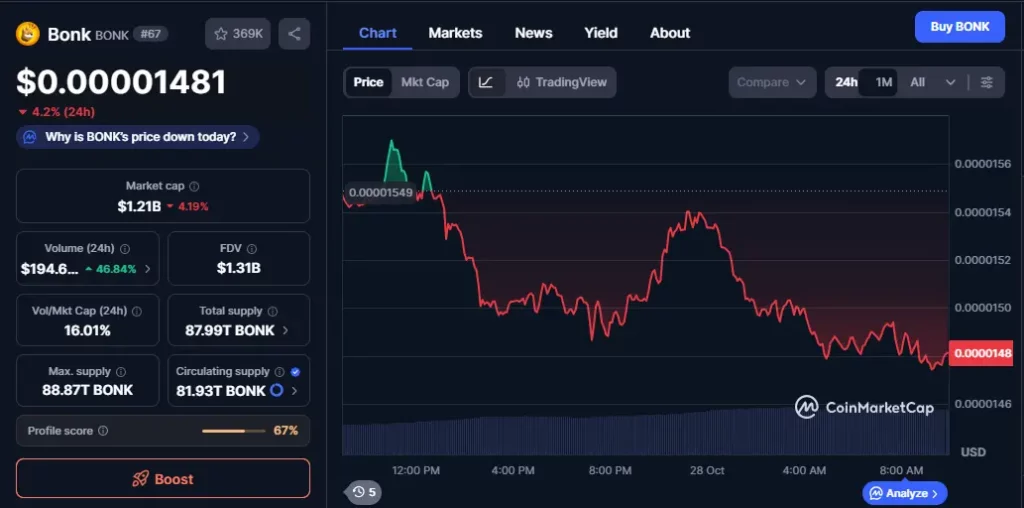This screenshot has width=1024, height=508.
Task: Click the share icon next to watchlist
Action: pos(294,34)
